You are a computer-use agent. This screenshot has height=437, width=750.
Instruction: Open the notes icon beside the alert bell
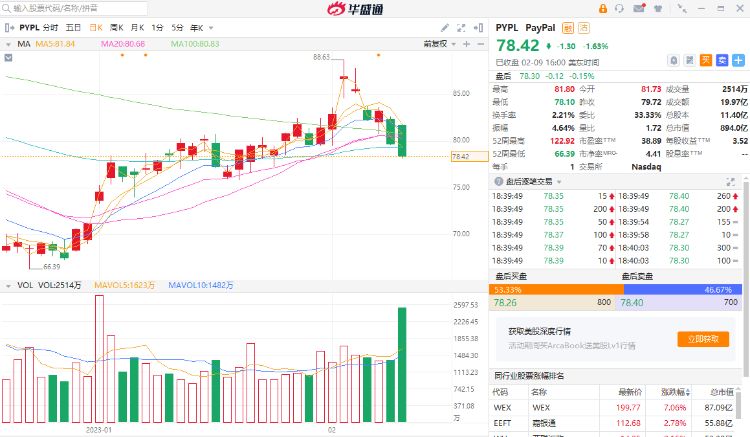(x=689, y=60)
